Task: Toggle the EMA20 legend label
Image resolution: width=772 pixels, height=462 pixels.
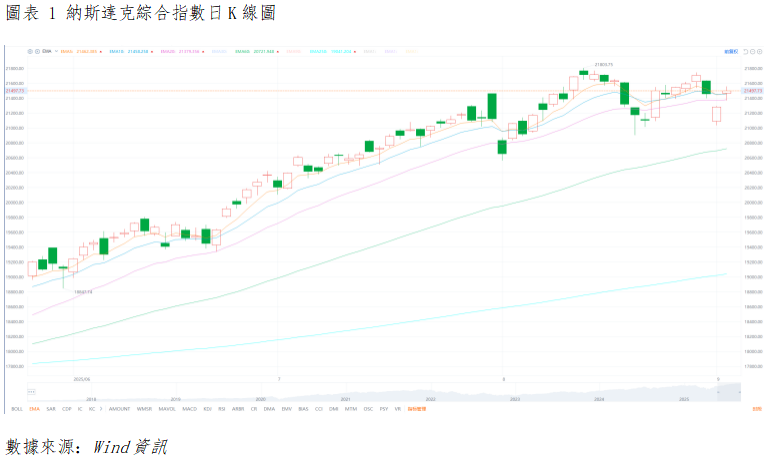Action: click(167, 51)
